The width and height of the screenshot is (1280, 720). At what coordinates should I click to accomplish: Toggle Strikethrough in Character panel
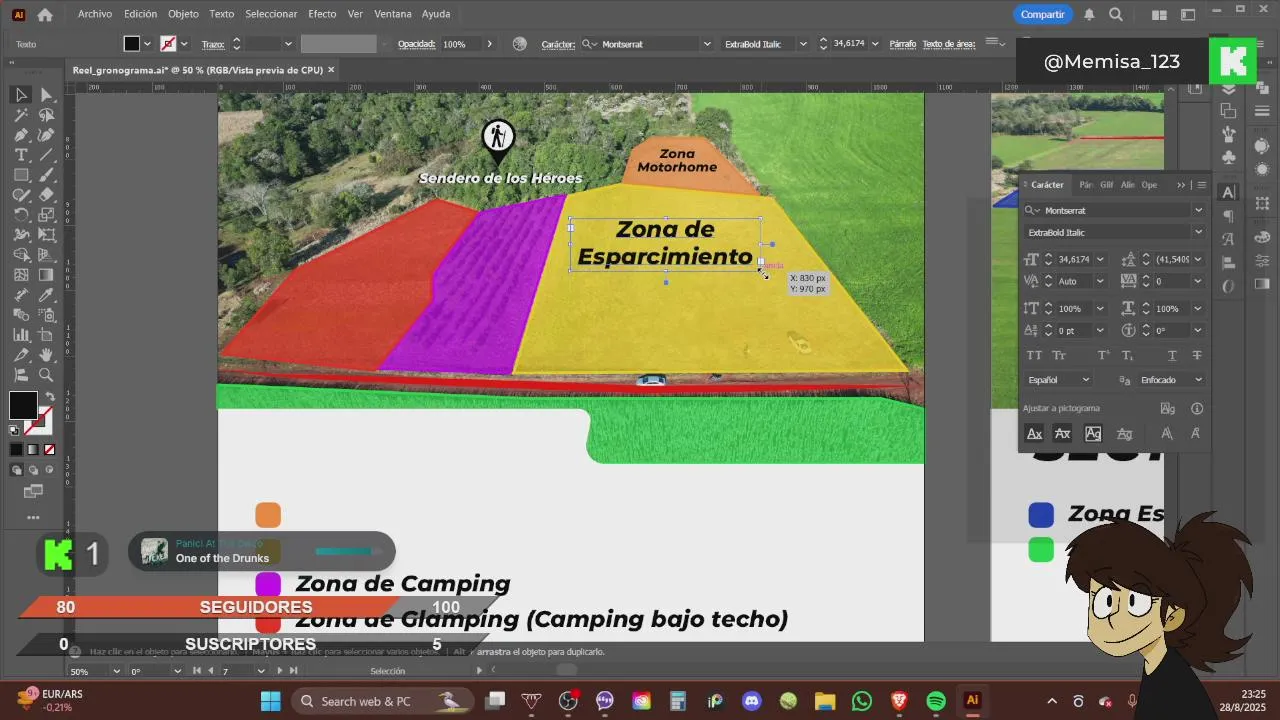(x=1197, y=355)
